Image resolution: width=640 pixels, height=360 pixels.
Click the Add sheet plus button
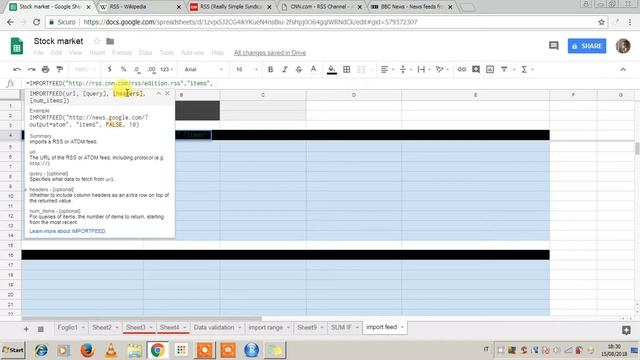(26, 329)
